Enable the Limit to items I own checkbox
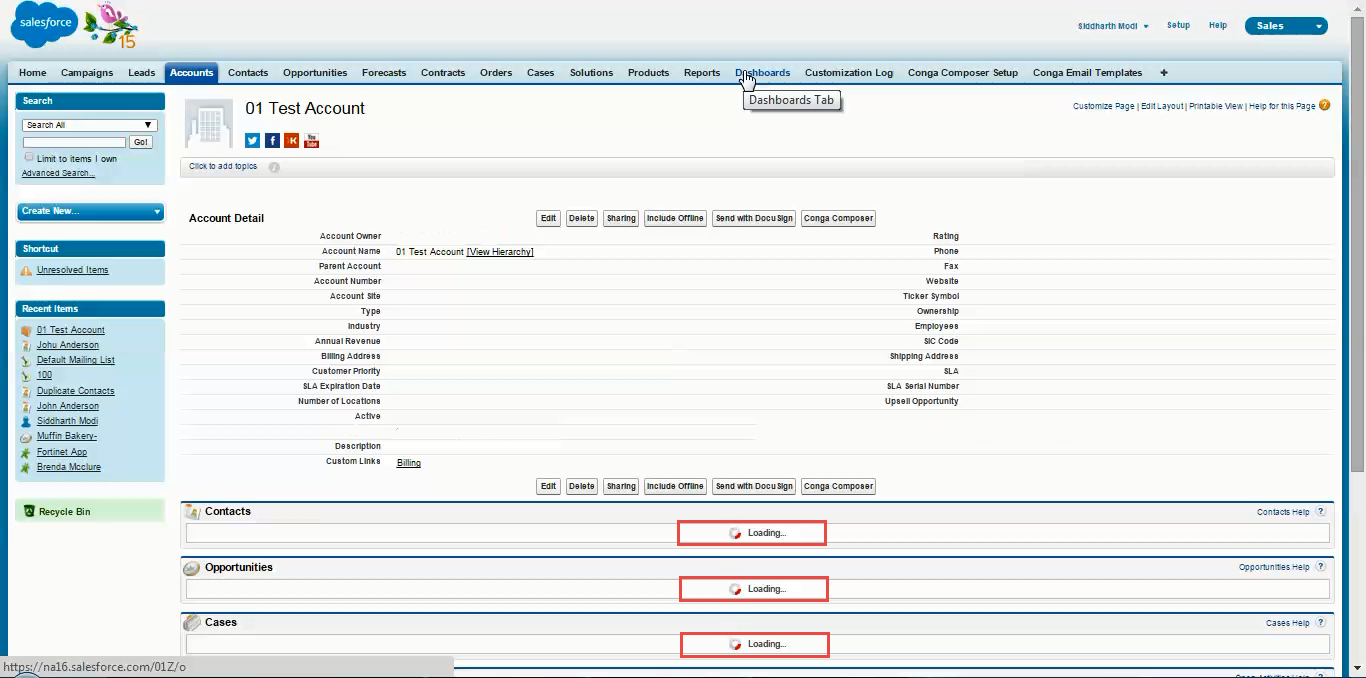This screenshot has width=1366, height=678. click(x=29, y=158)
